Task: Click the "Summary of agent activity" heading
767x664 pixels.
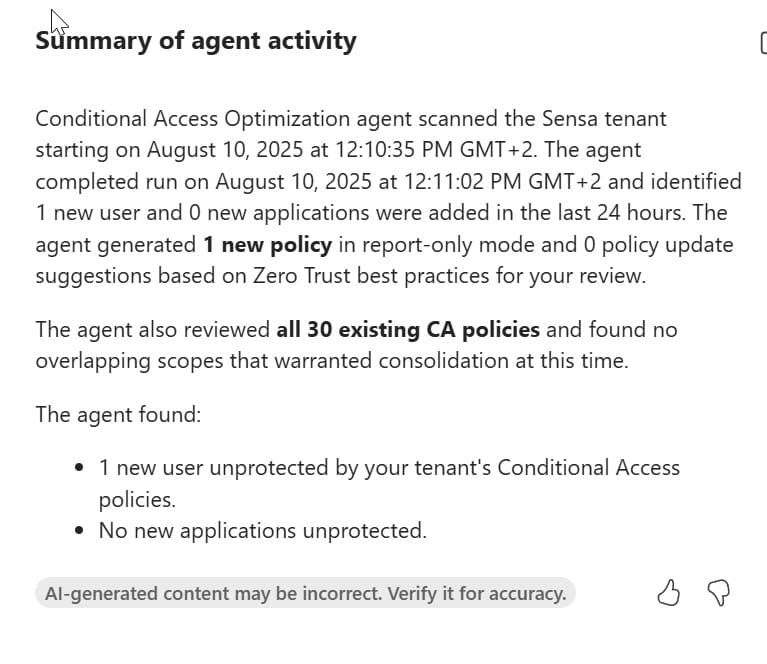Action: pyautogui.click(x=196, y=41)
